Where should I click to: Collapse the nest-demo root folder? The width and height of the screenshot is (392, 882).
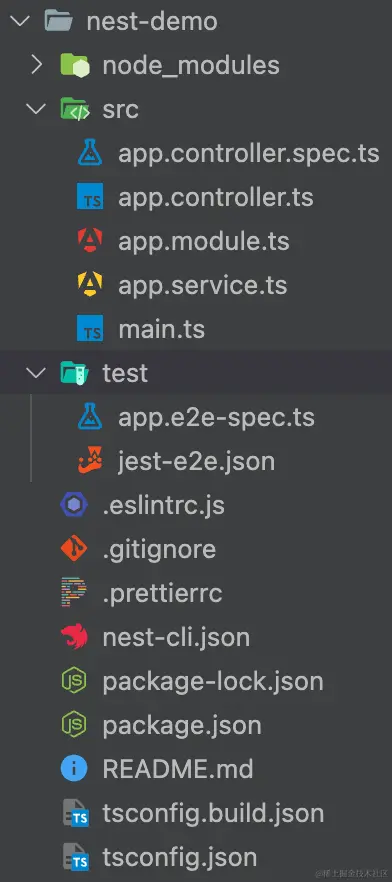point(20,21)
